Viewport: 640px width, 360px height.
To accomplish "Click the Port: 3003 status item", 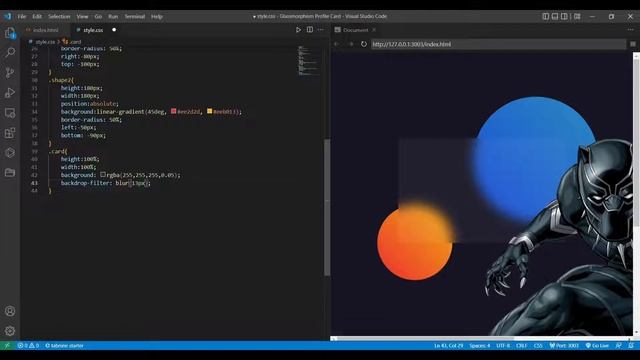I will pos(564,345).
